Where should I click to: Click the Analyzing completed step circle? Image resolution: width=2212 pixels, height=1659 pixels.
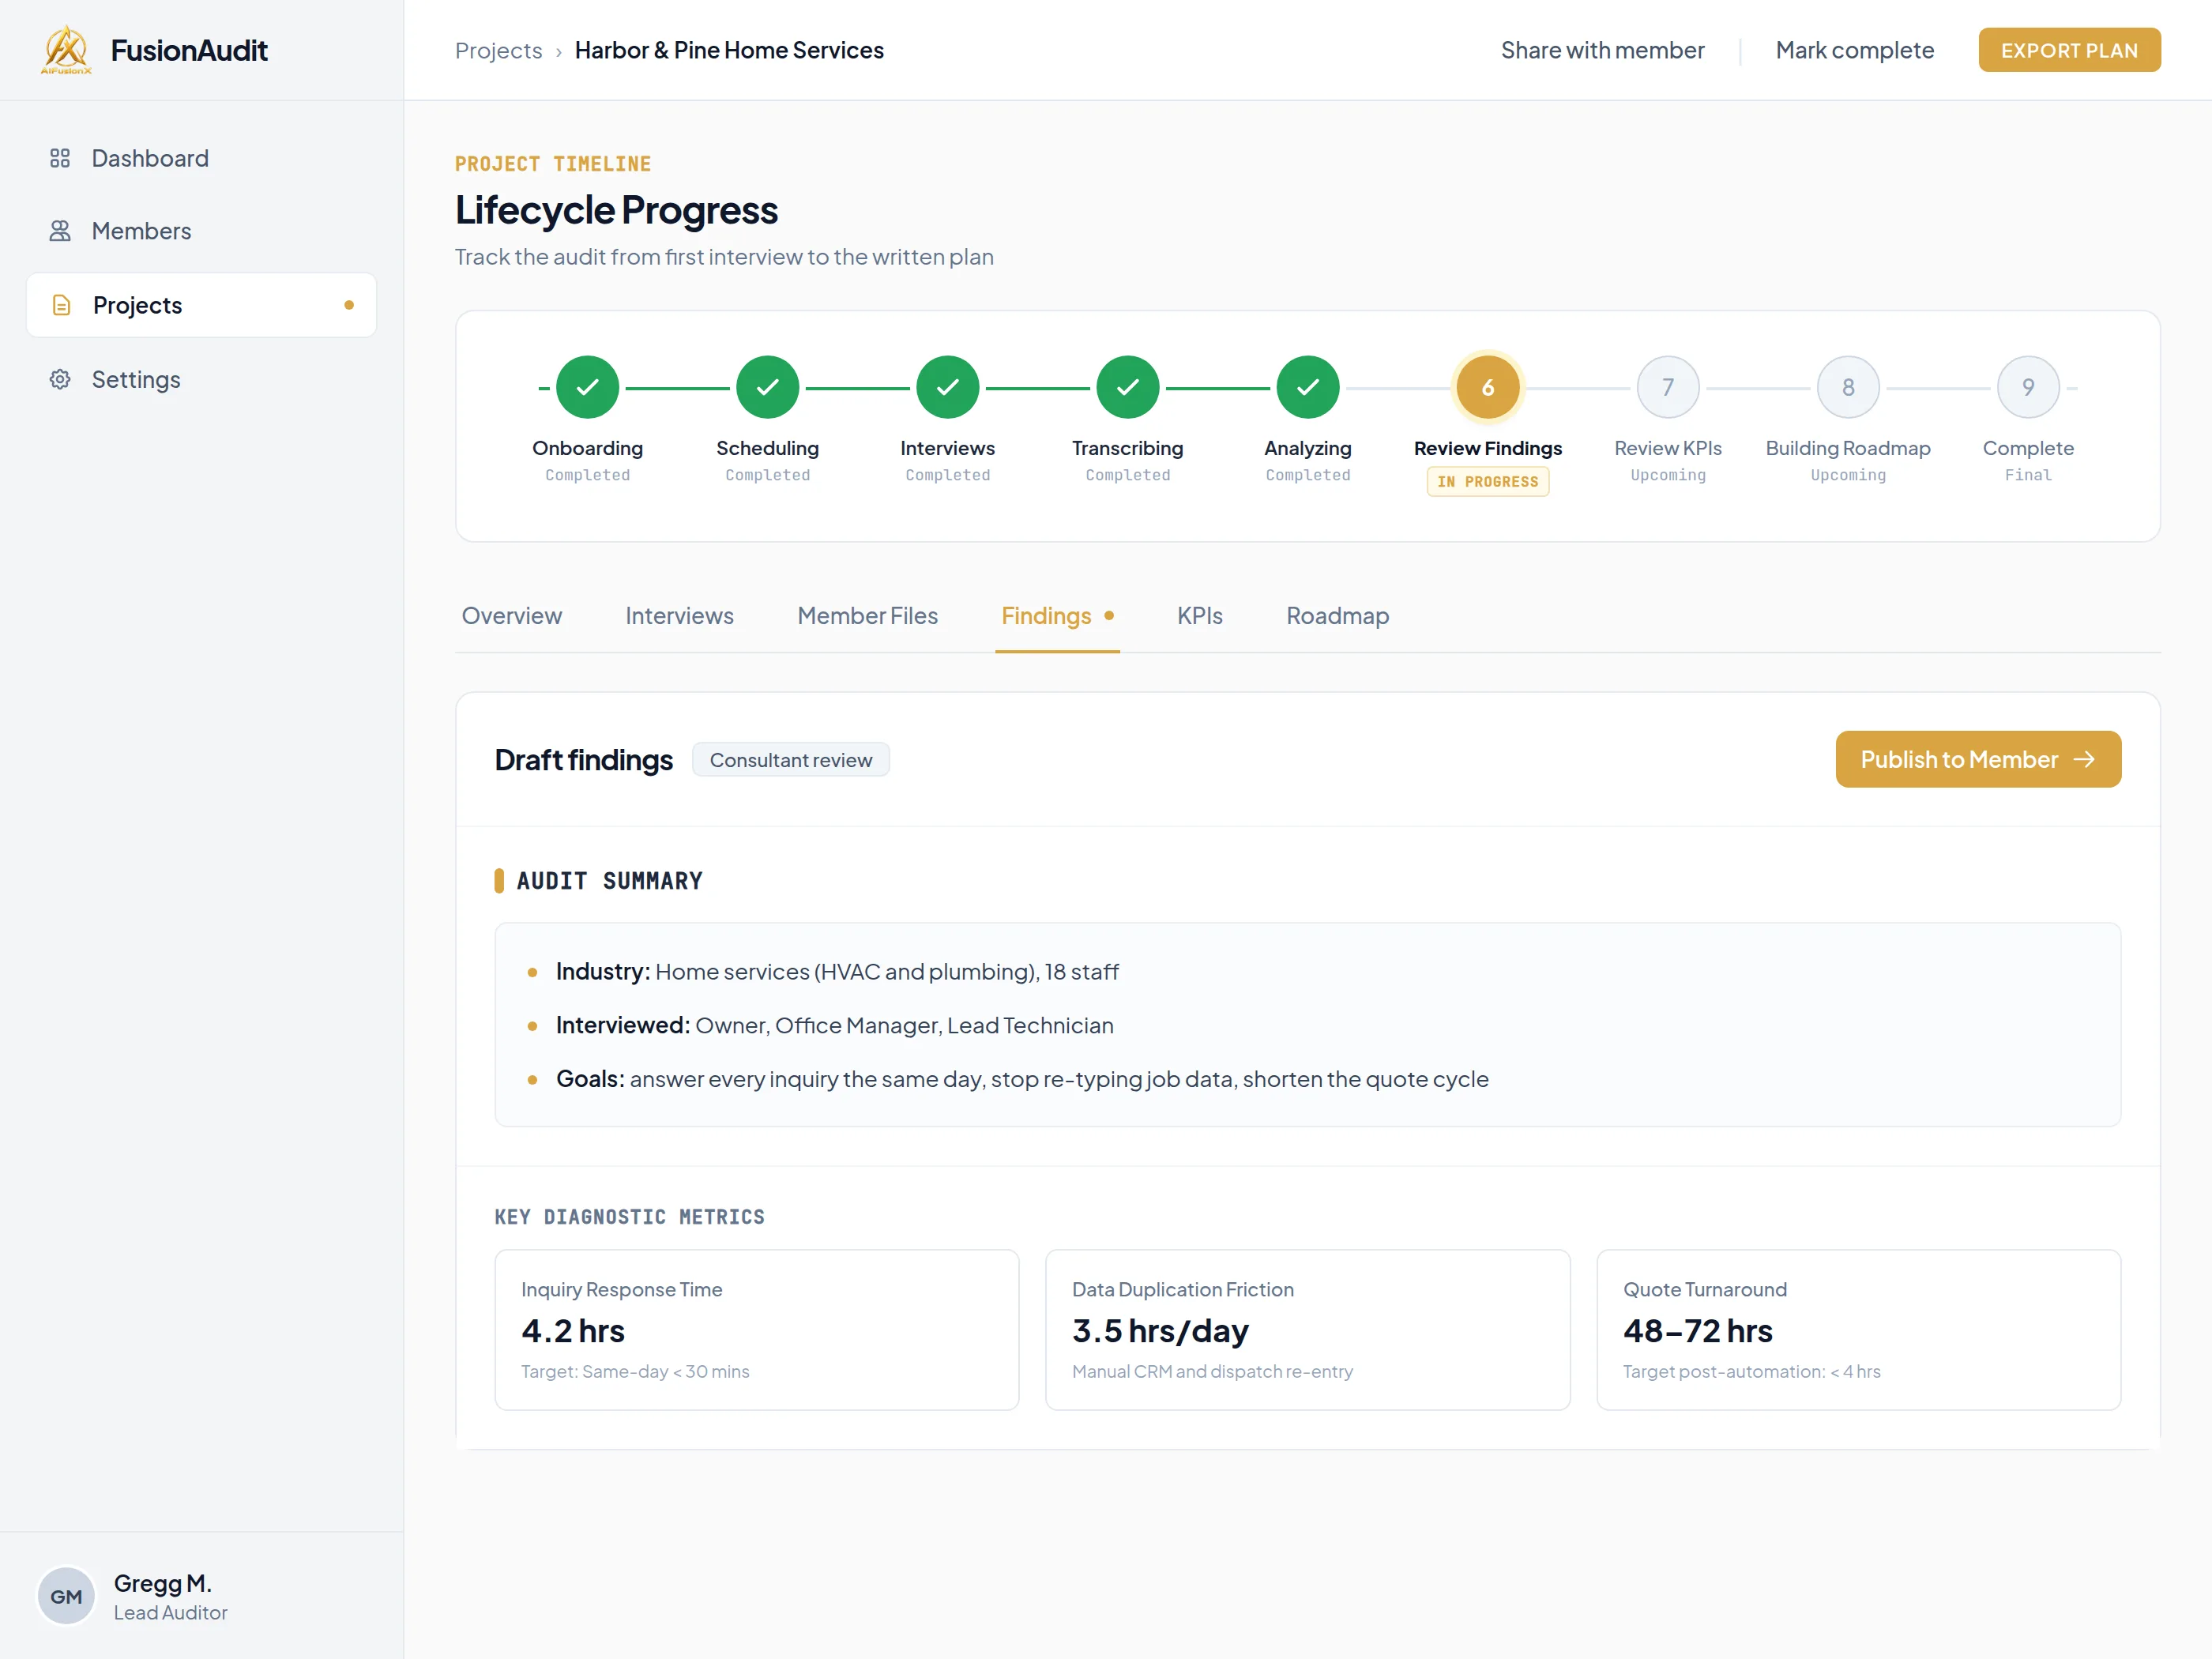[1307, 387]
